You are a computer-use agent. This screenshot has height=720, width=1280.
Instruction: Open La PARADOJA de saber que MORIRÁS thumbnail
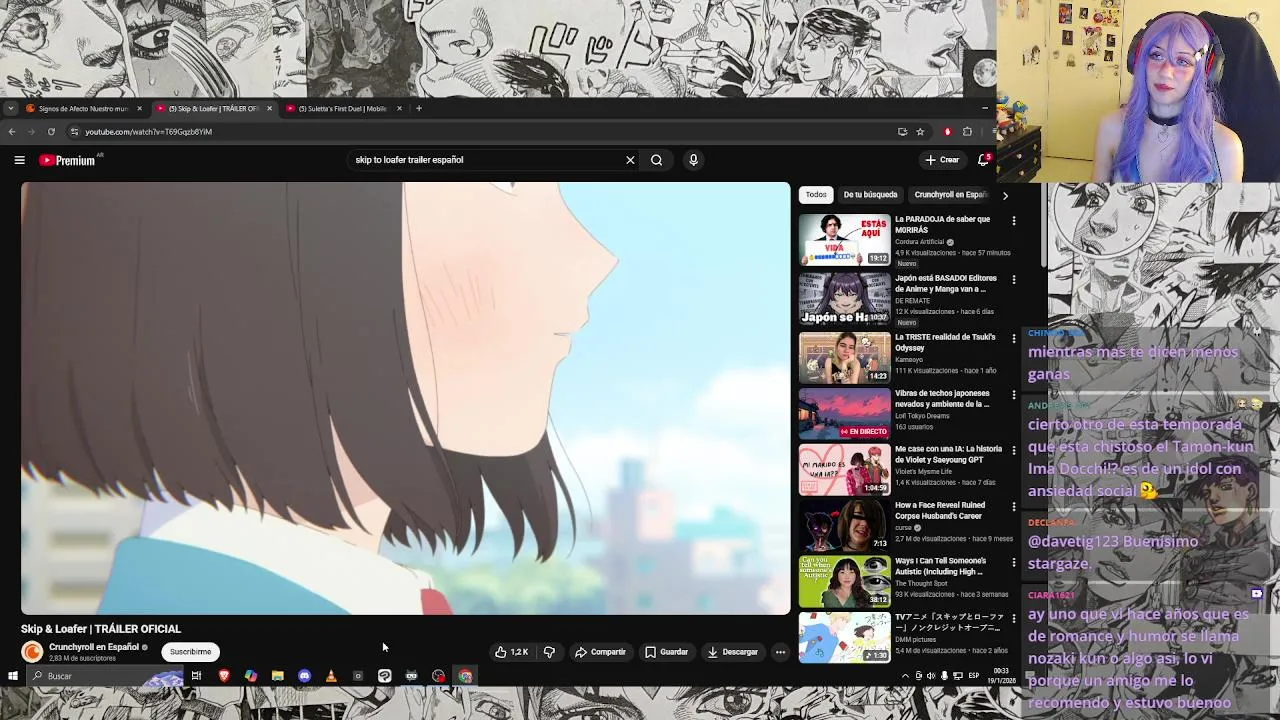point(844,240)
